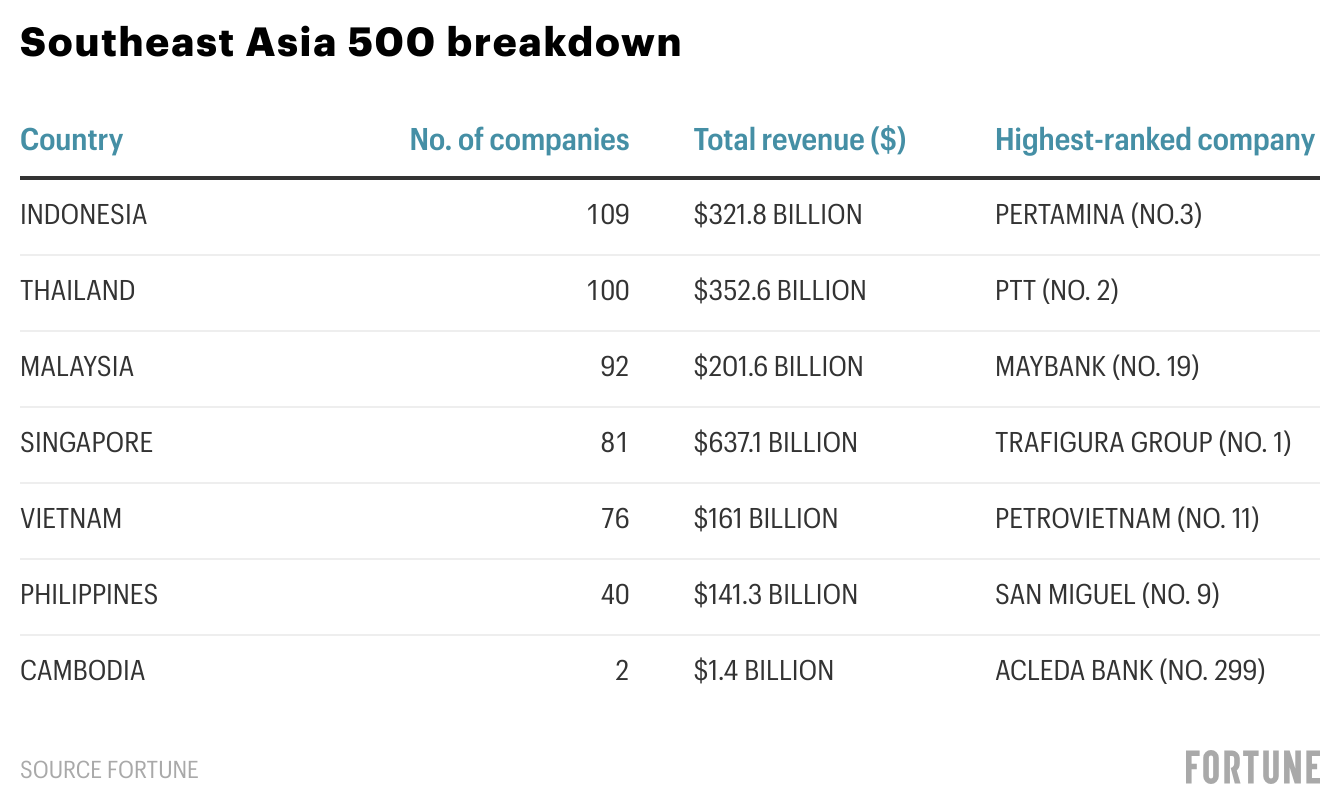Click the Country column header
This screenshot has height=804, width=1340.
pos(71,140)
